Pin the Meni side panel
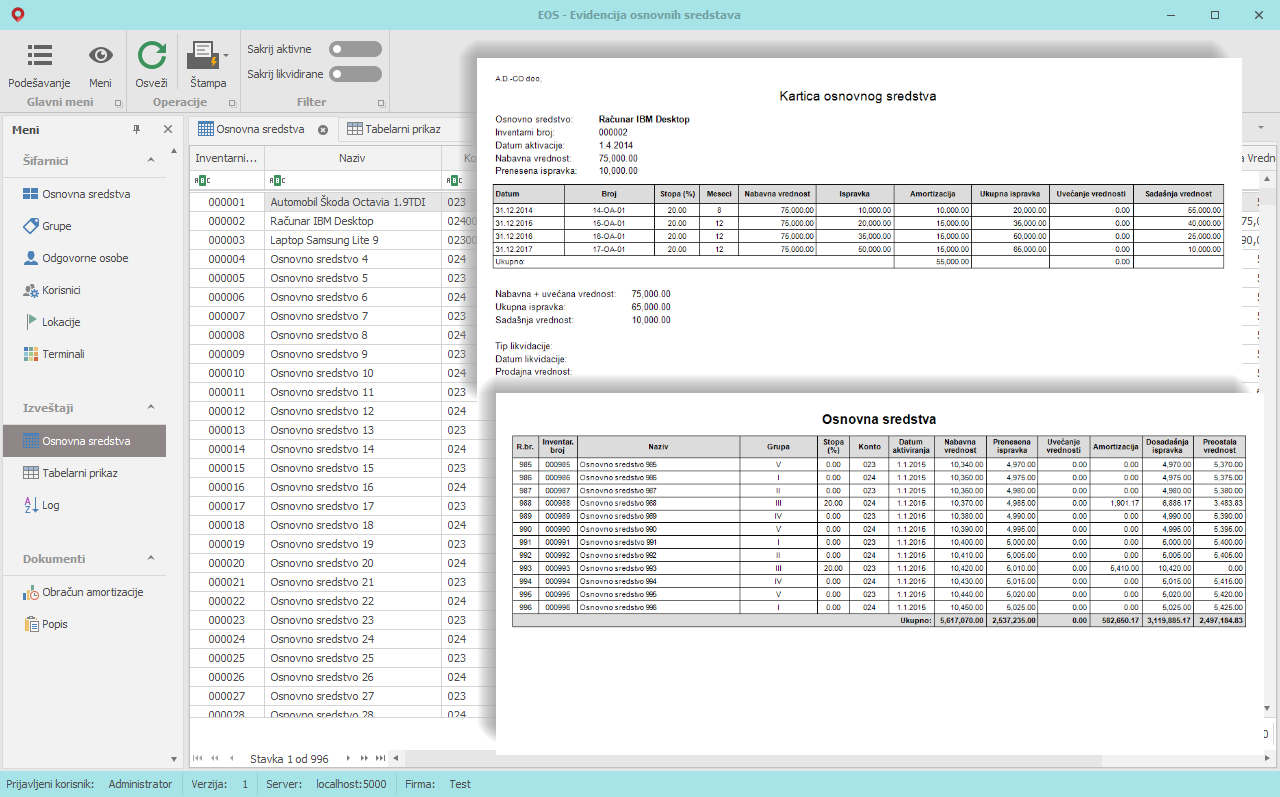 (x=137, y=130)
